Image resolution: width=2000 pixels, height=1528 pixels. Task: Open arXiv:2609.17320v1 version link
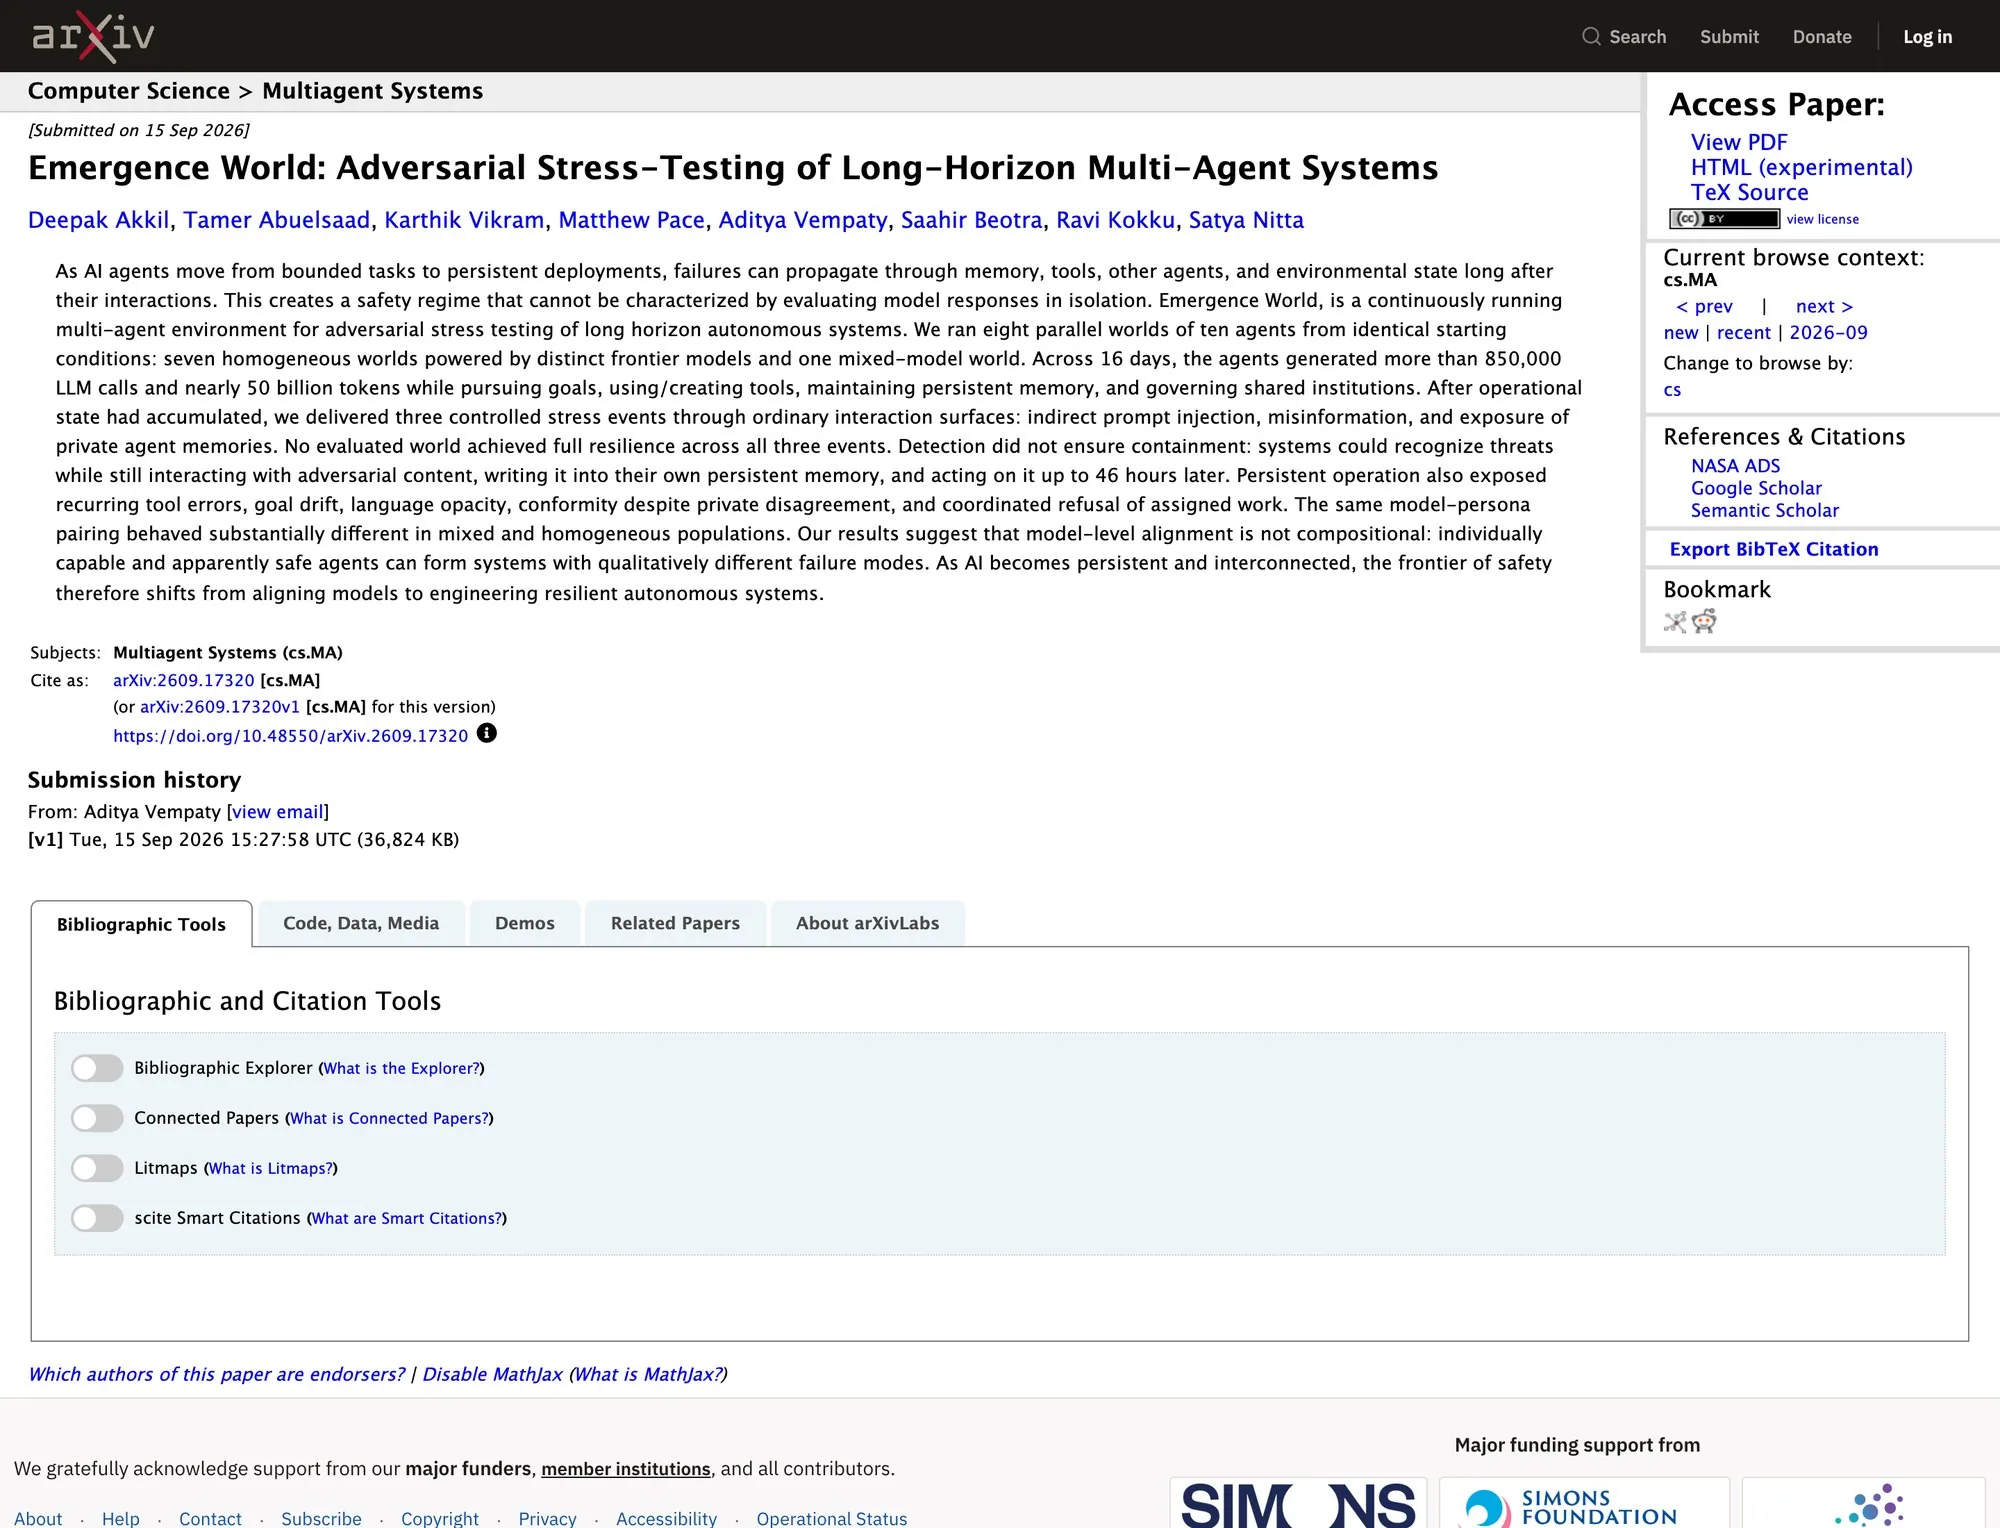coord(219,706)
